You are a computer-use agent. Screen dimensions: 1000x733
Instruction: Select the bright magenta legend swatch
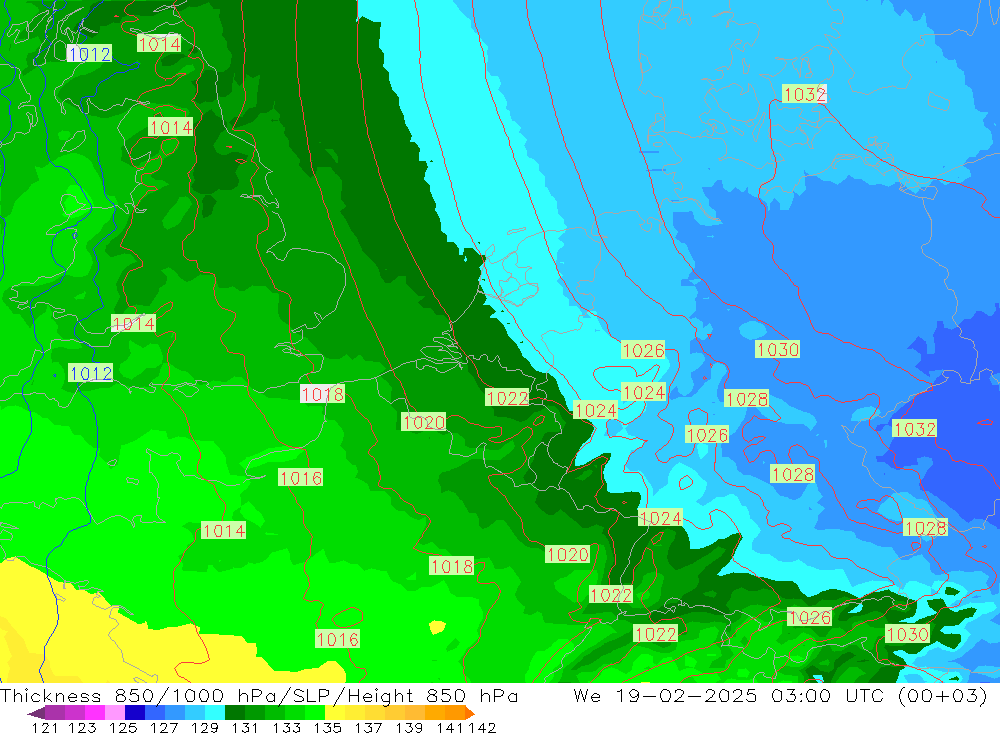(x=94, y=713)
